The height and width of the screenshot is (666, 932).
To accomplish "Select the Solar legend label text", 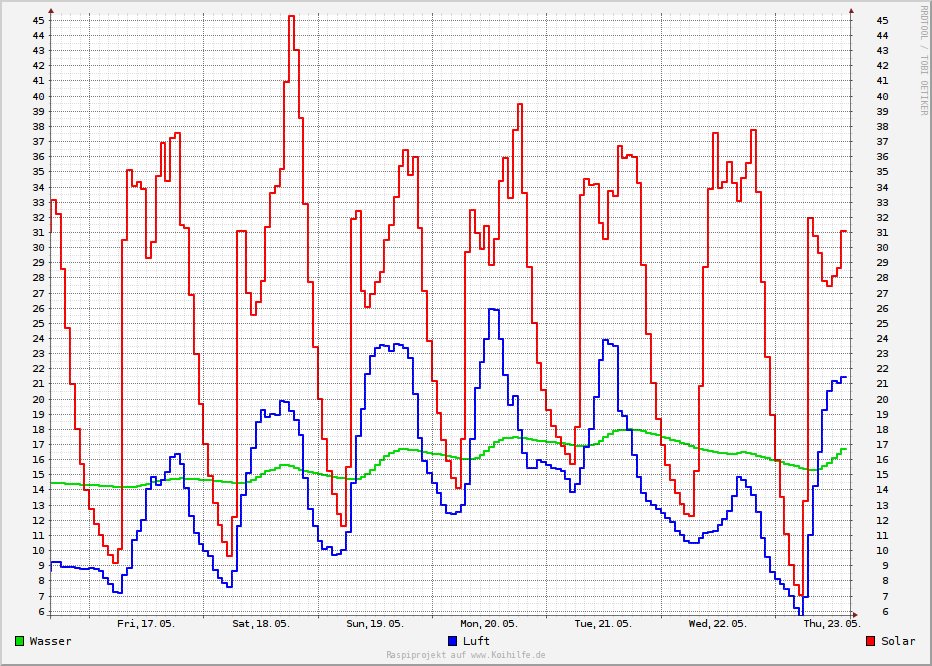I will (x=897, y=640).
